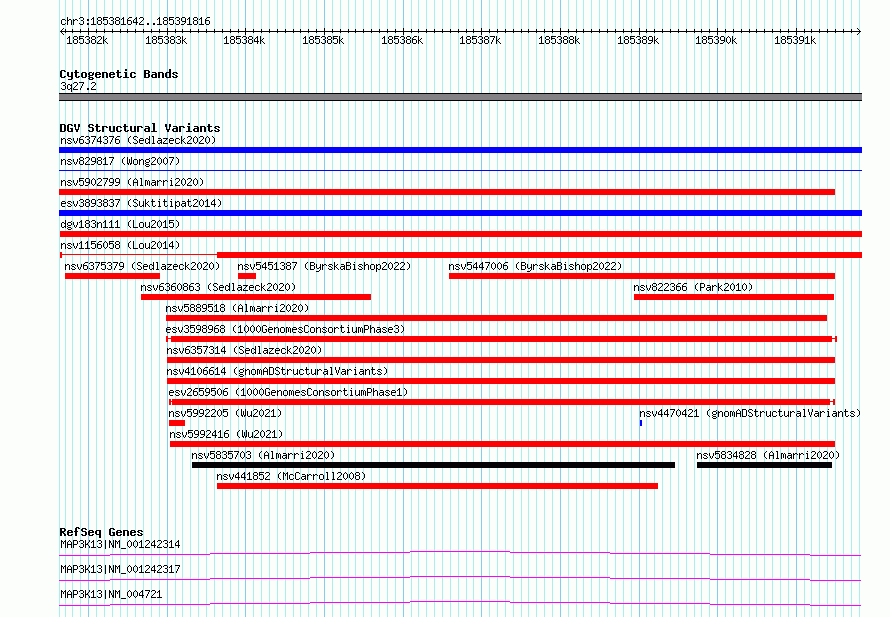890x617 pixels.
Task: Select nsv5992205 (Wu2021) label
Action: pyautogui.click(x=225, y=413)
